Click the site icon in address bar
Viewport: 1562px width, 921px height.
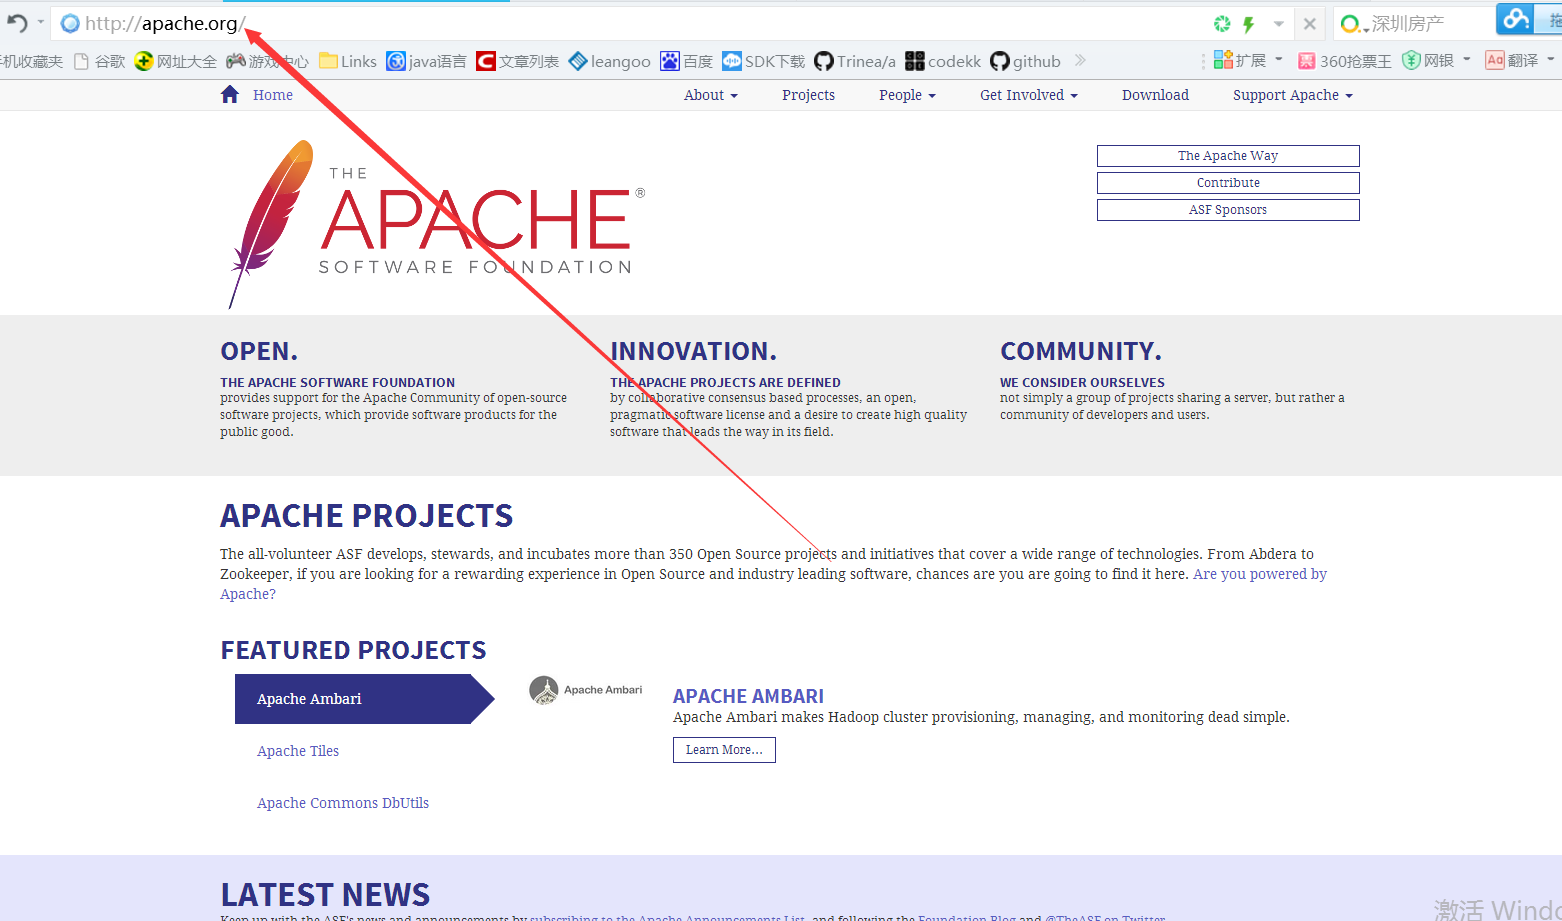(70, 24)
